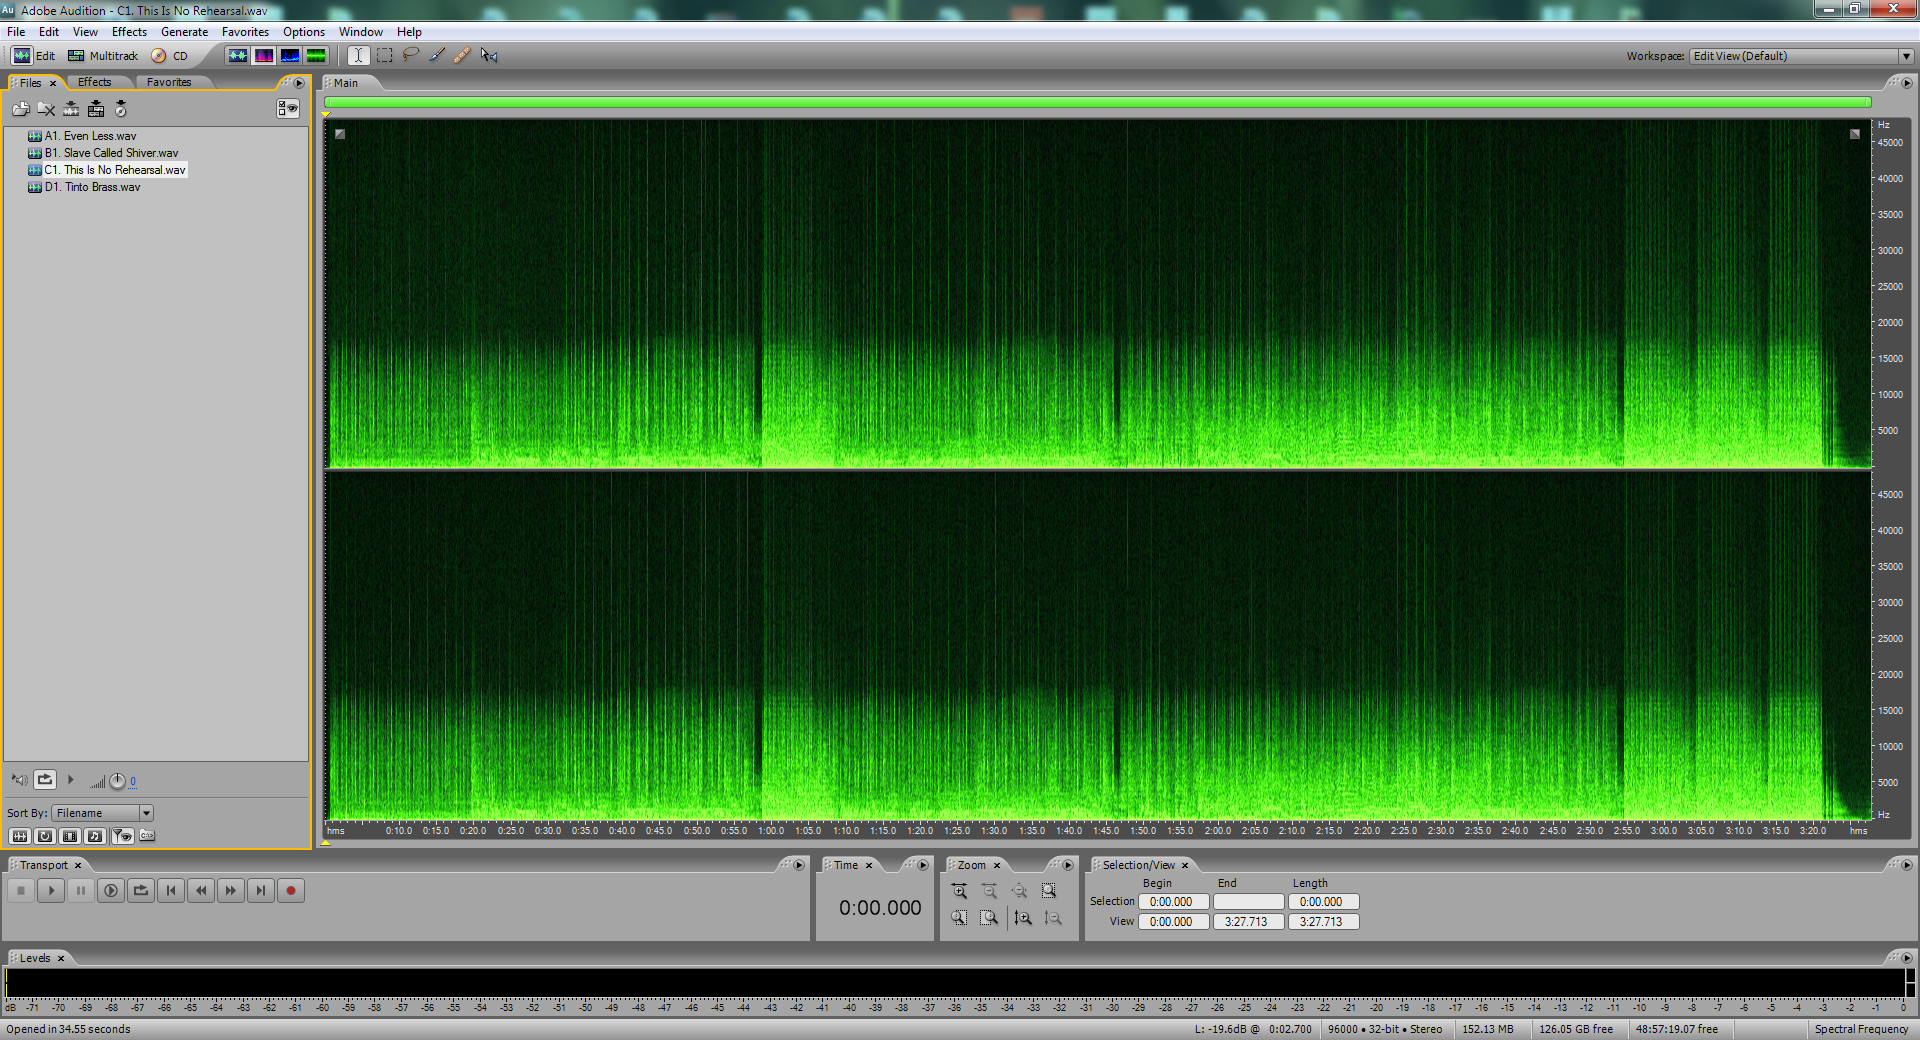The height and width of the screenshot is (1040, 1920).
Task: Click the Selection Begin time field
Action: [x=1173, y=902]
